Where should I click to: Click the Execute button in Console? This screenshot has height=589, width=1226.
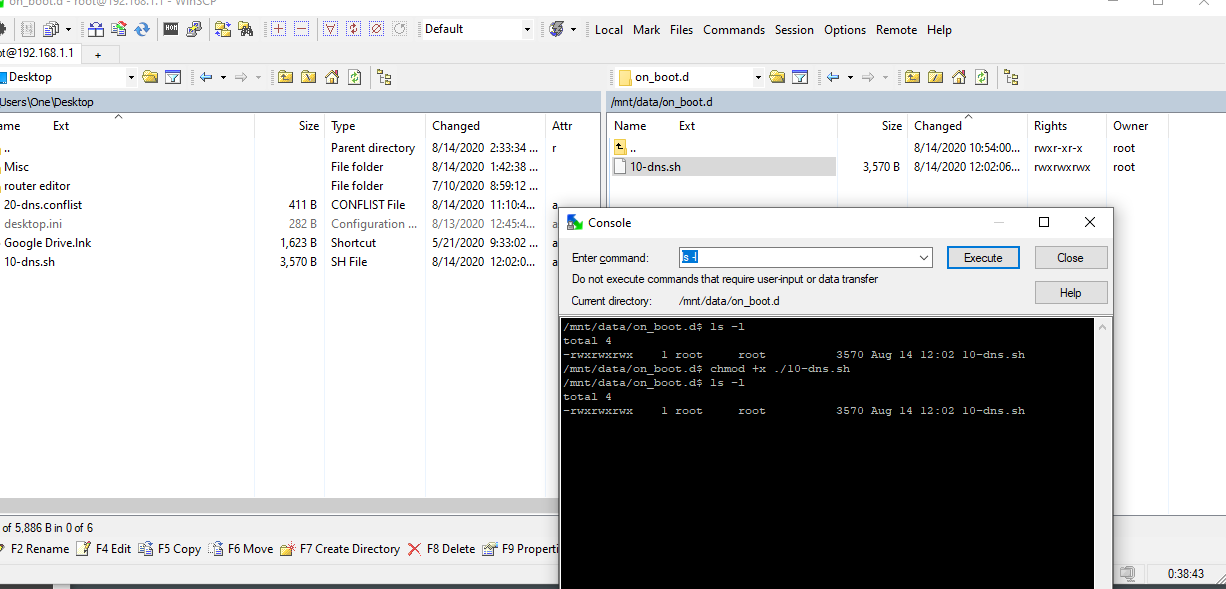pos(983,257)
